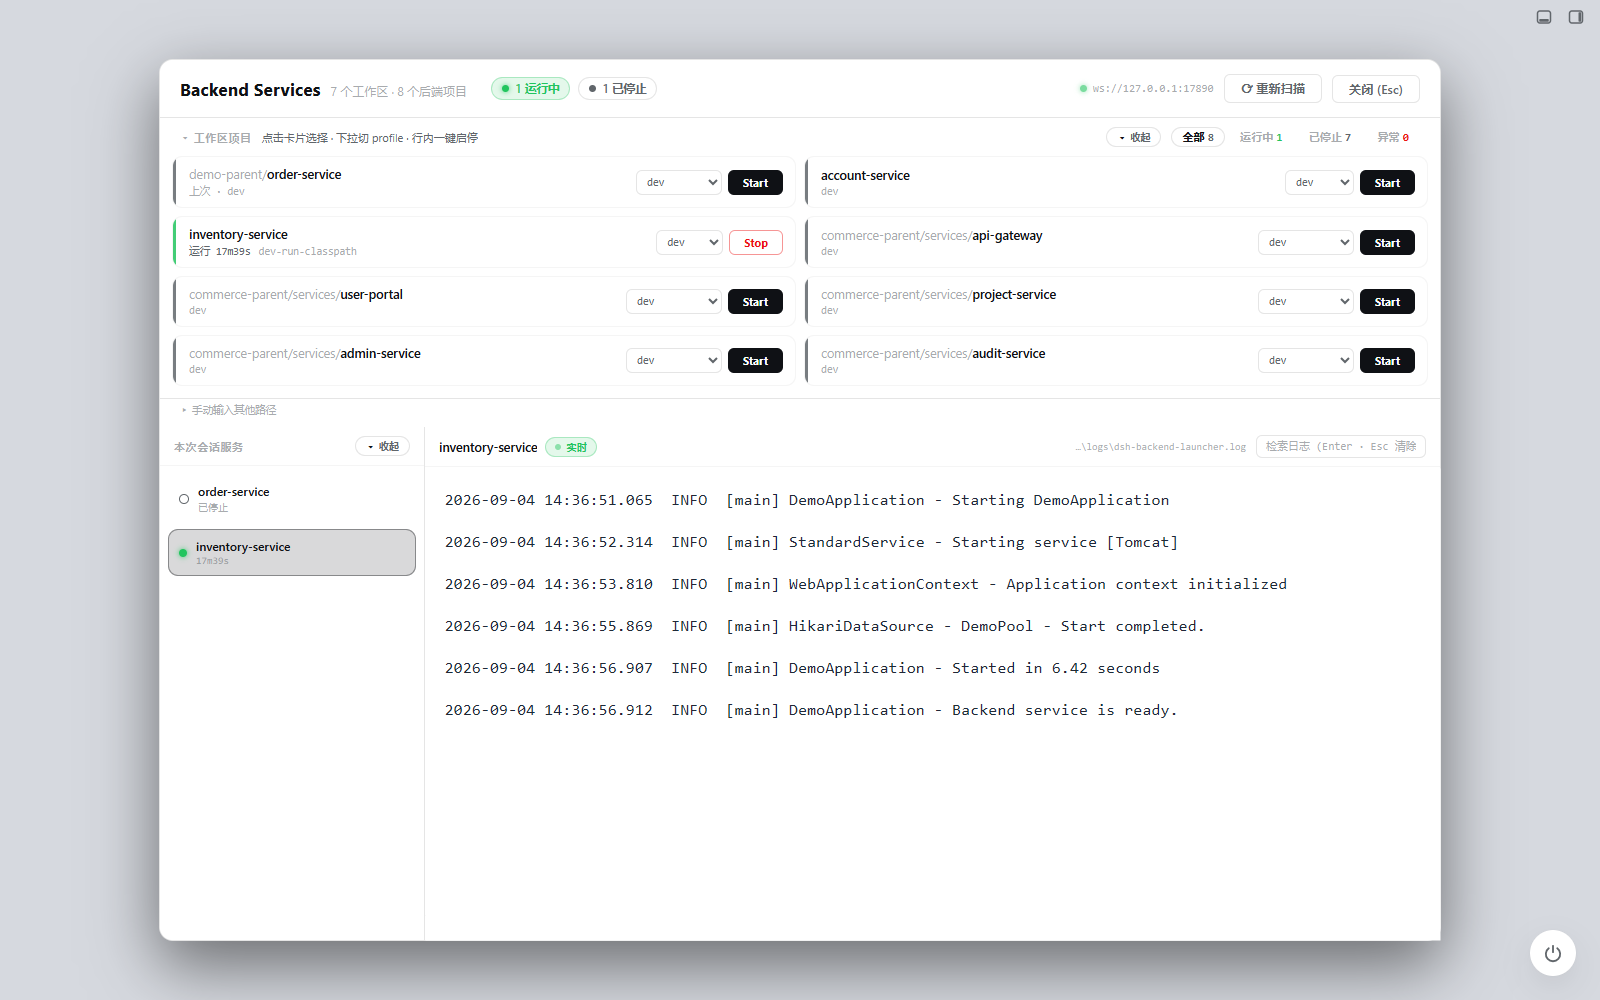This screenshot has width=1600, height=1000.
Task: Focus the 检索日志 log search field
Action: [1340, 446]
